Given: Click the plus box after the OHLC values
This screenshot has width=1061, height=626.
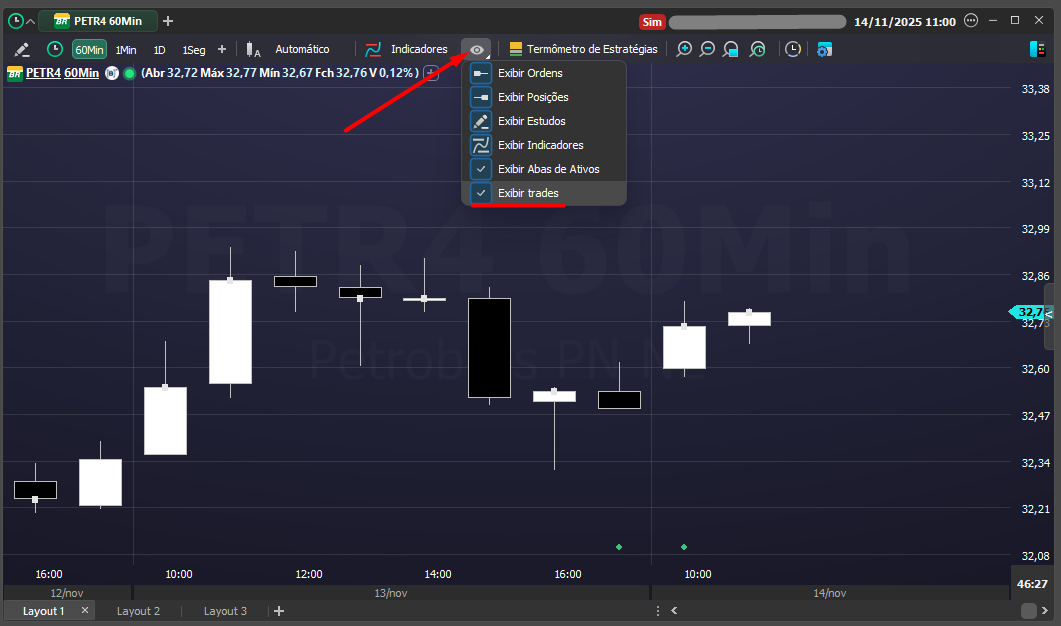Looking at the screenshot, I should point(430,73).
